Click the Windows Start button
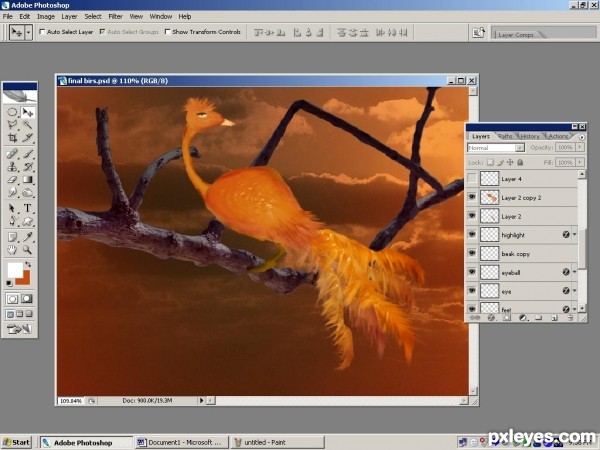The height and width of the screenshot is (450, 600). 16,442
